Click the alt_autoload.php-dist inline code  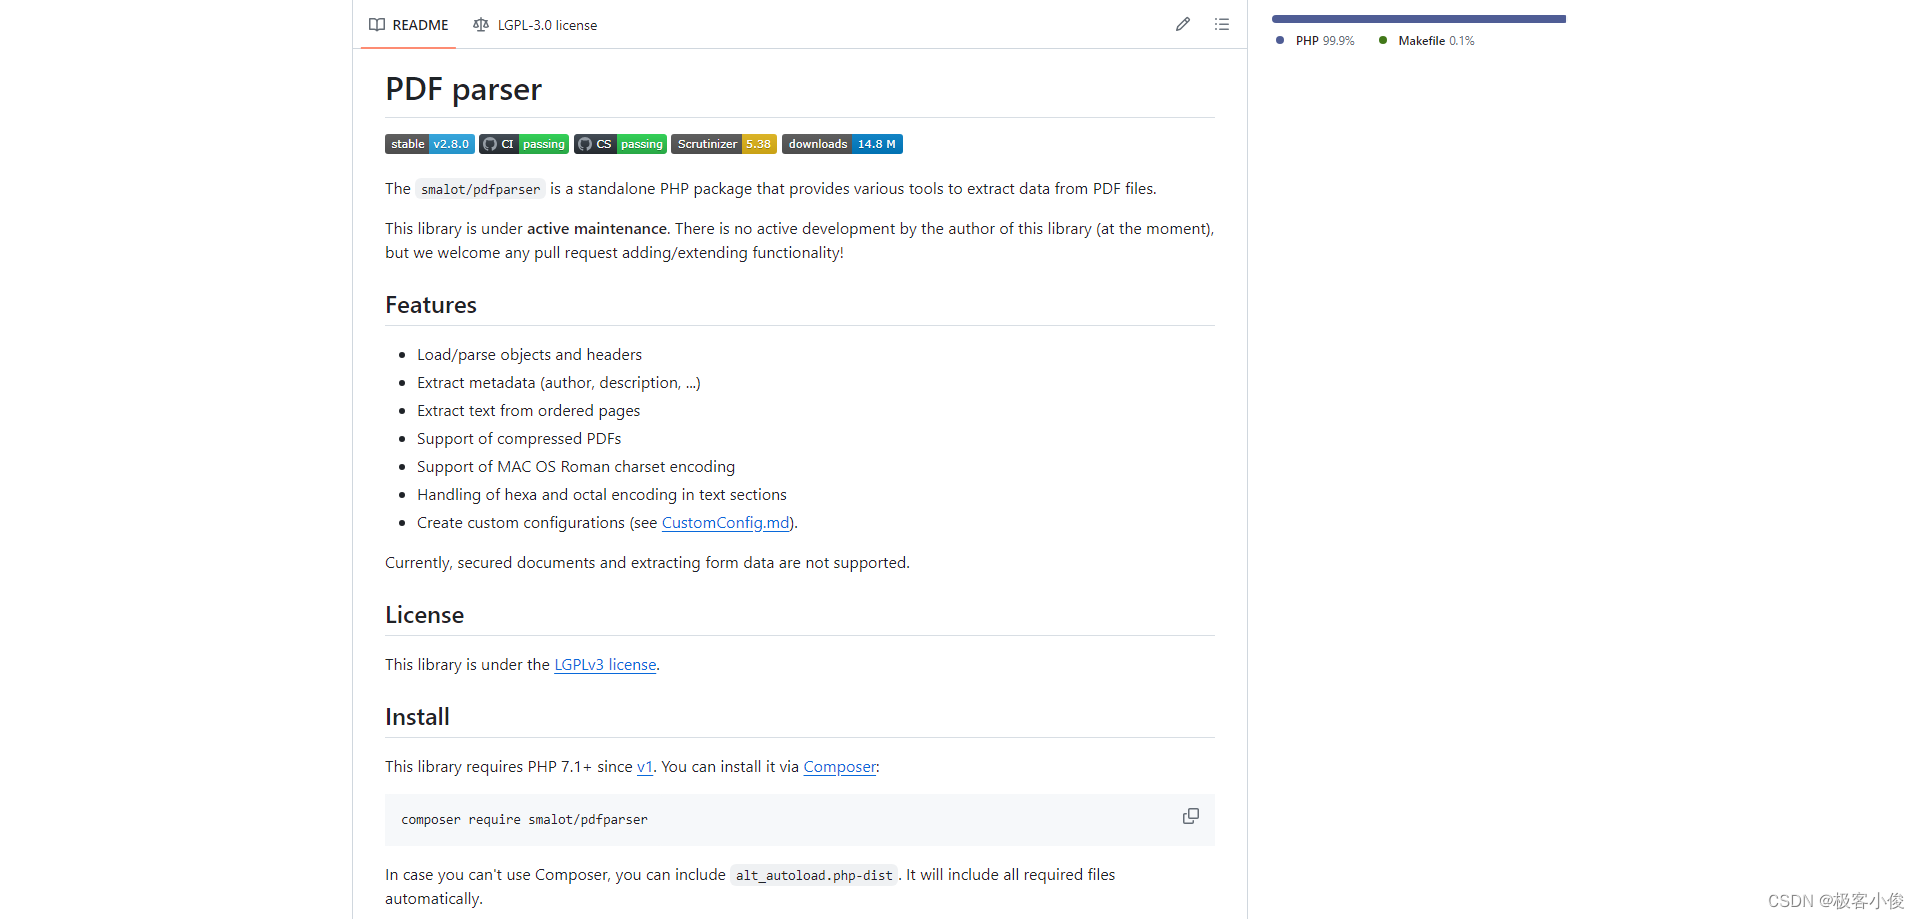[814, 875]
